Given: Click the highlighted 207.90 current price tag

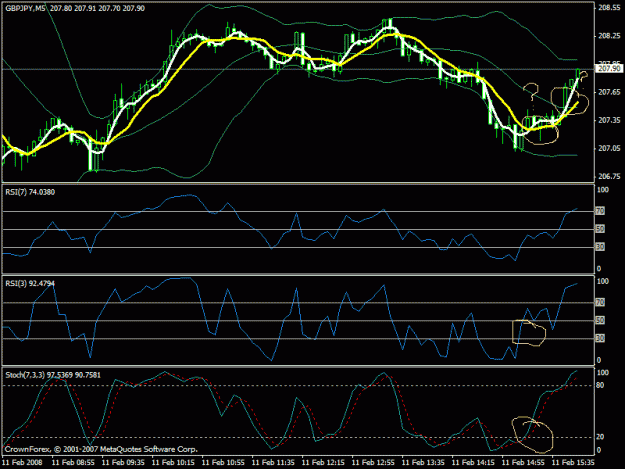Looking at the screenshot, I should 609,69.
